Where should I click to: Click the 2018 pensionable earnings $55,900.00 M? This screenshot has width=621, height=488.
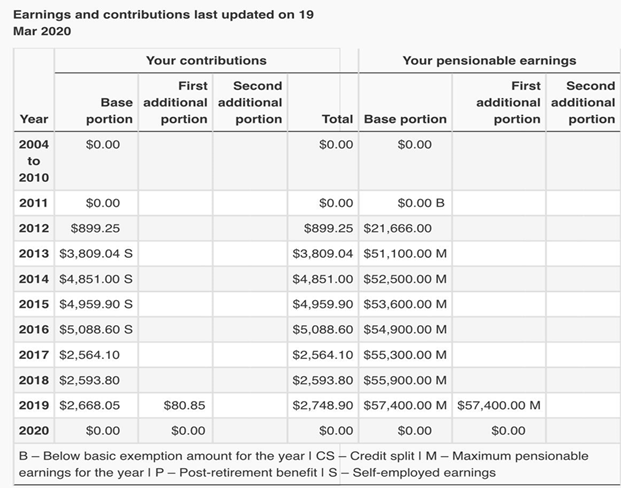coord(405,380)
